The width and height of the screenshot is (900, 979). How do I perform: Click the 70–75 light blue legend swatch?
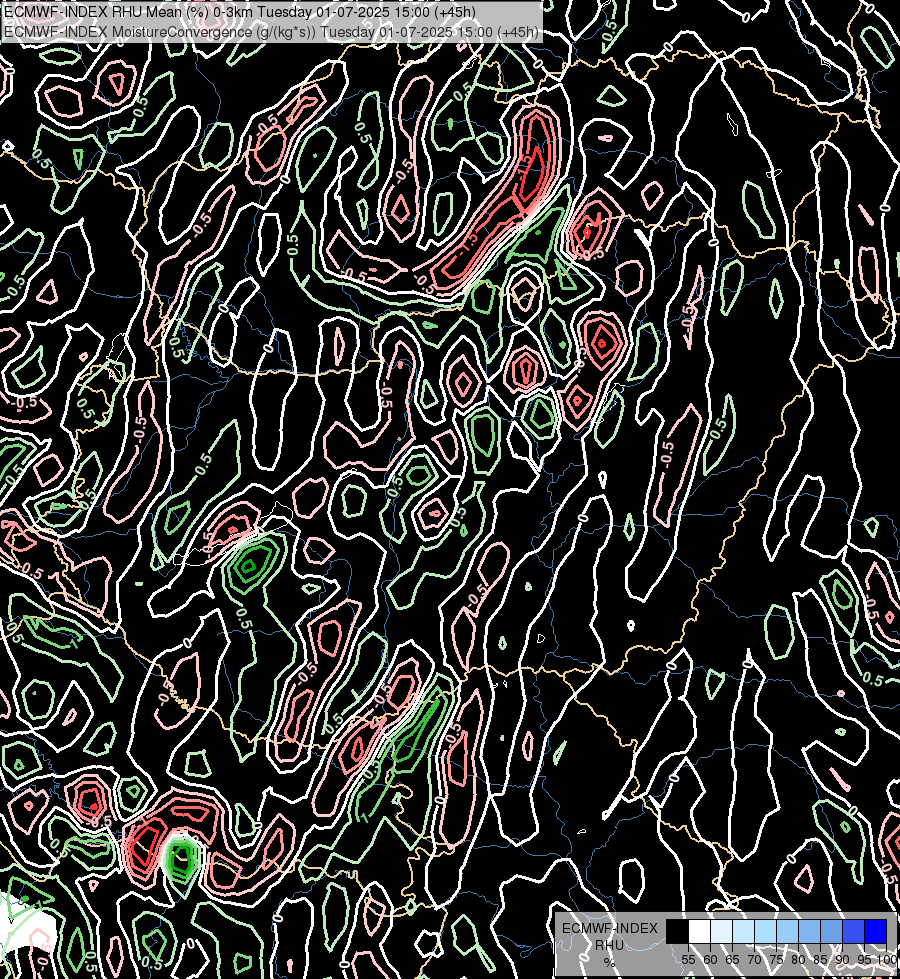point(765,931)
